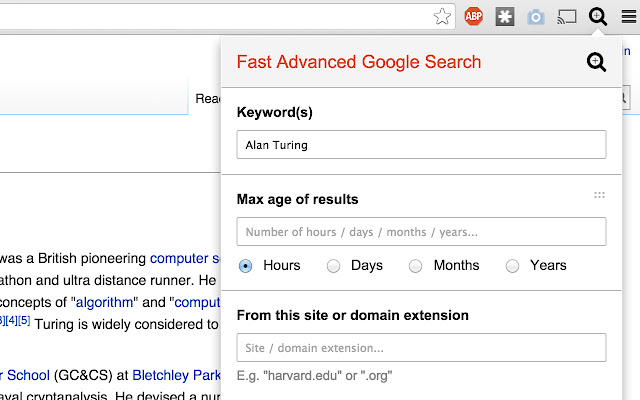Click the drag handle dots beside Max age
This screenshot has height=400, width=640.
599,195
